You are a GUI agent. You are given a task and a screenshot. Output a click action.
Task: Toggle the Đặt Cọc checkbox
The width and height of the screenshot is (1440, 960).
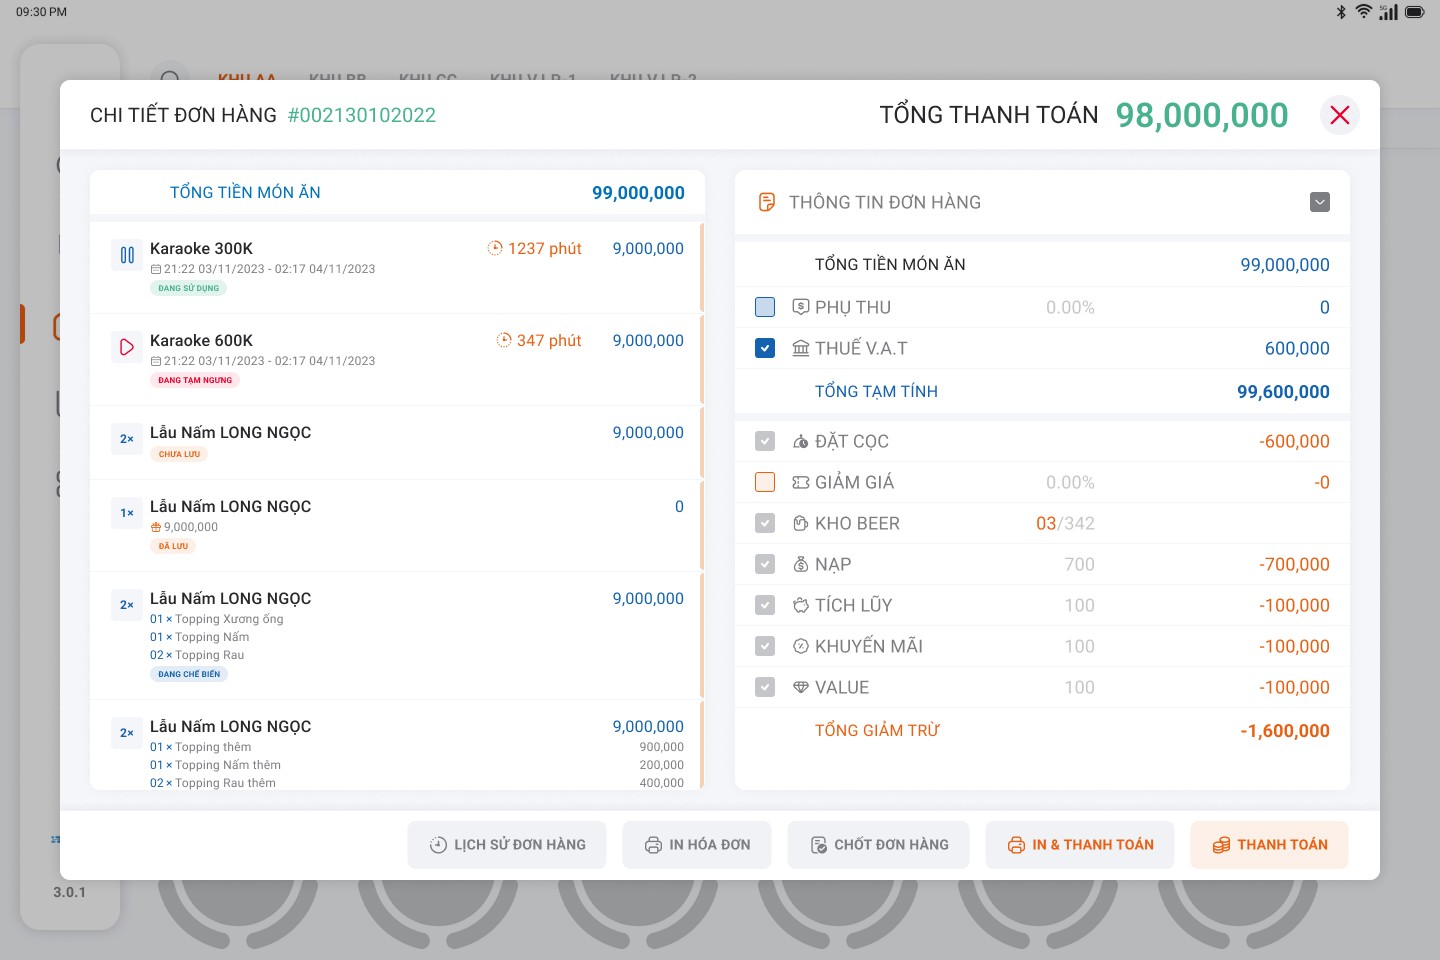pos(765,441)
